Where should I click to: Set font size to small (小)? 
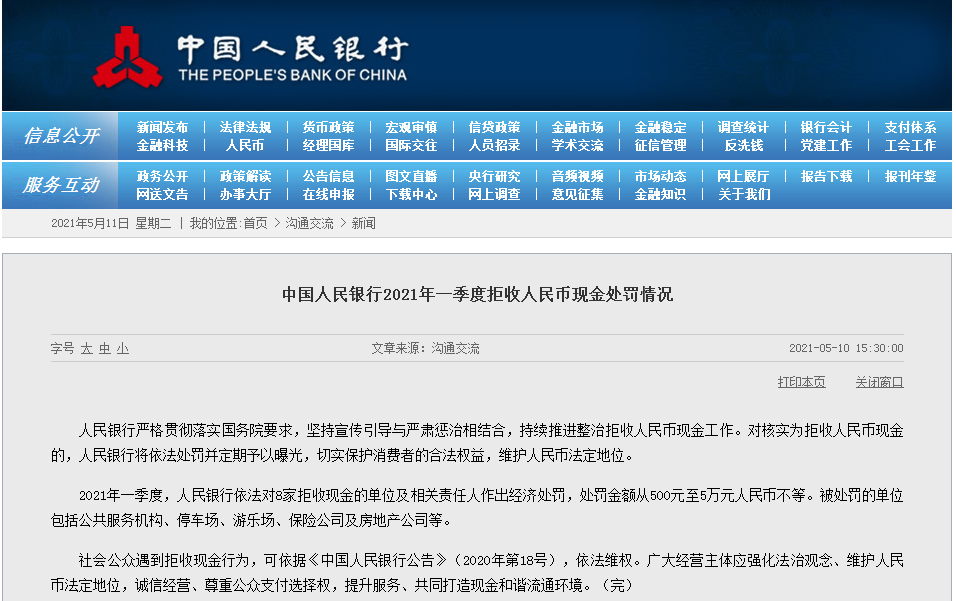pyautogui.click(x=123, y=349)
